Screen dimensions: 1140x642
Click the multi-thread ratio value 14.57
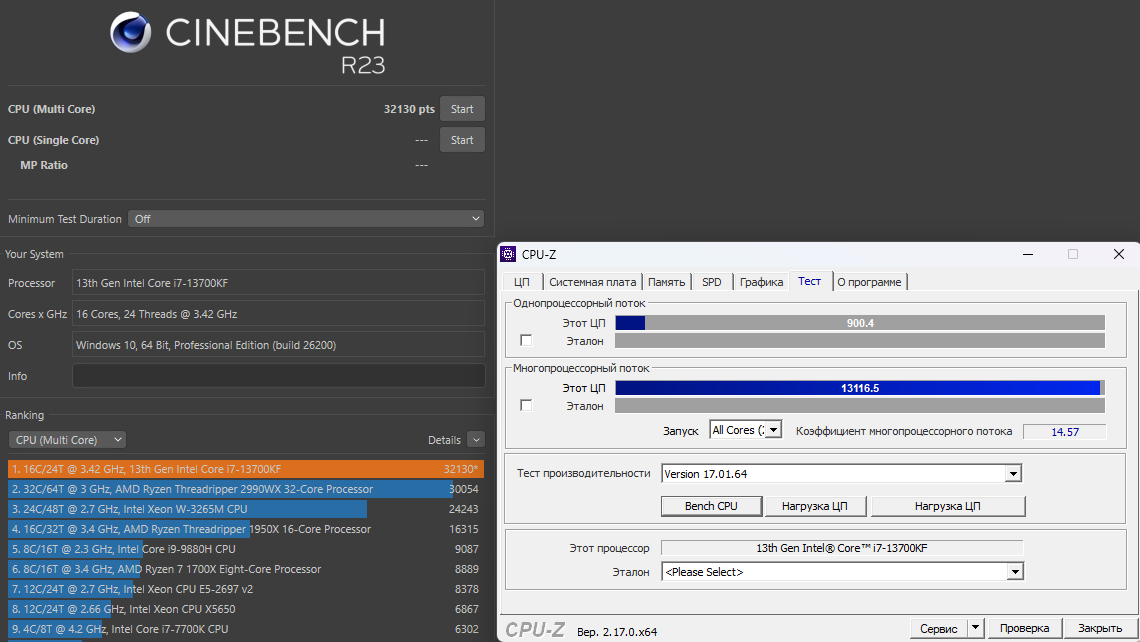1064,432
